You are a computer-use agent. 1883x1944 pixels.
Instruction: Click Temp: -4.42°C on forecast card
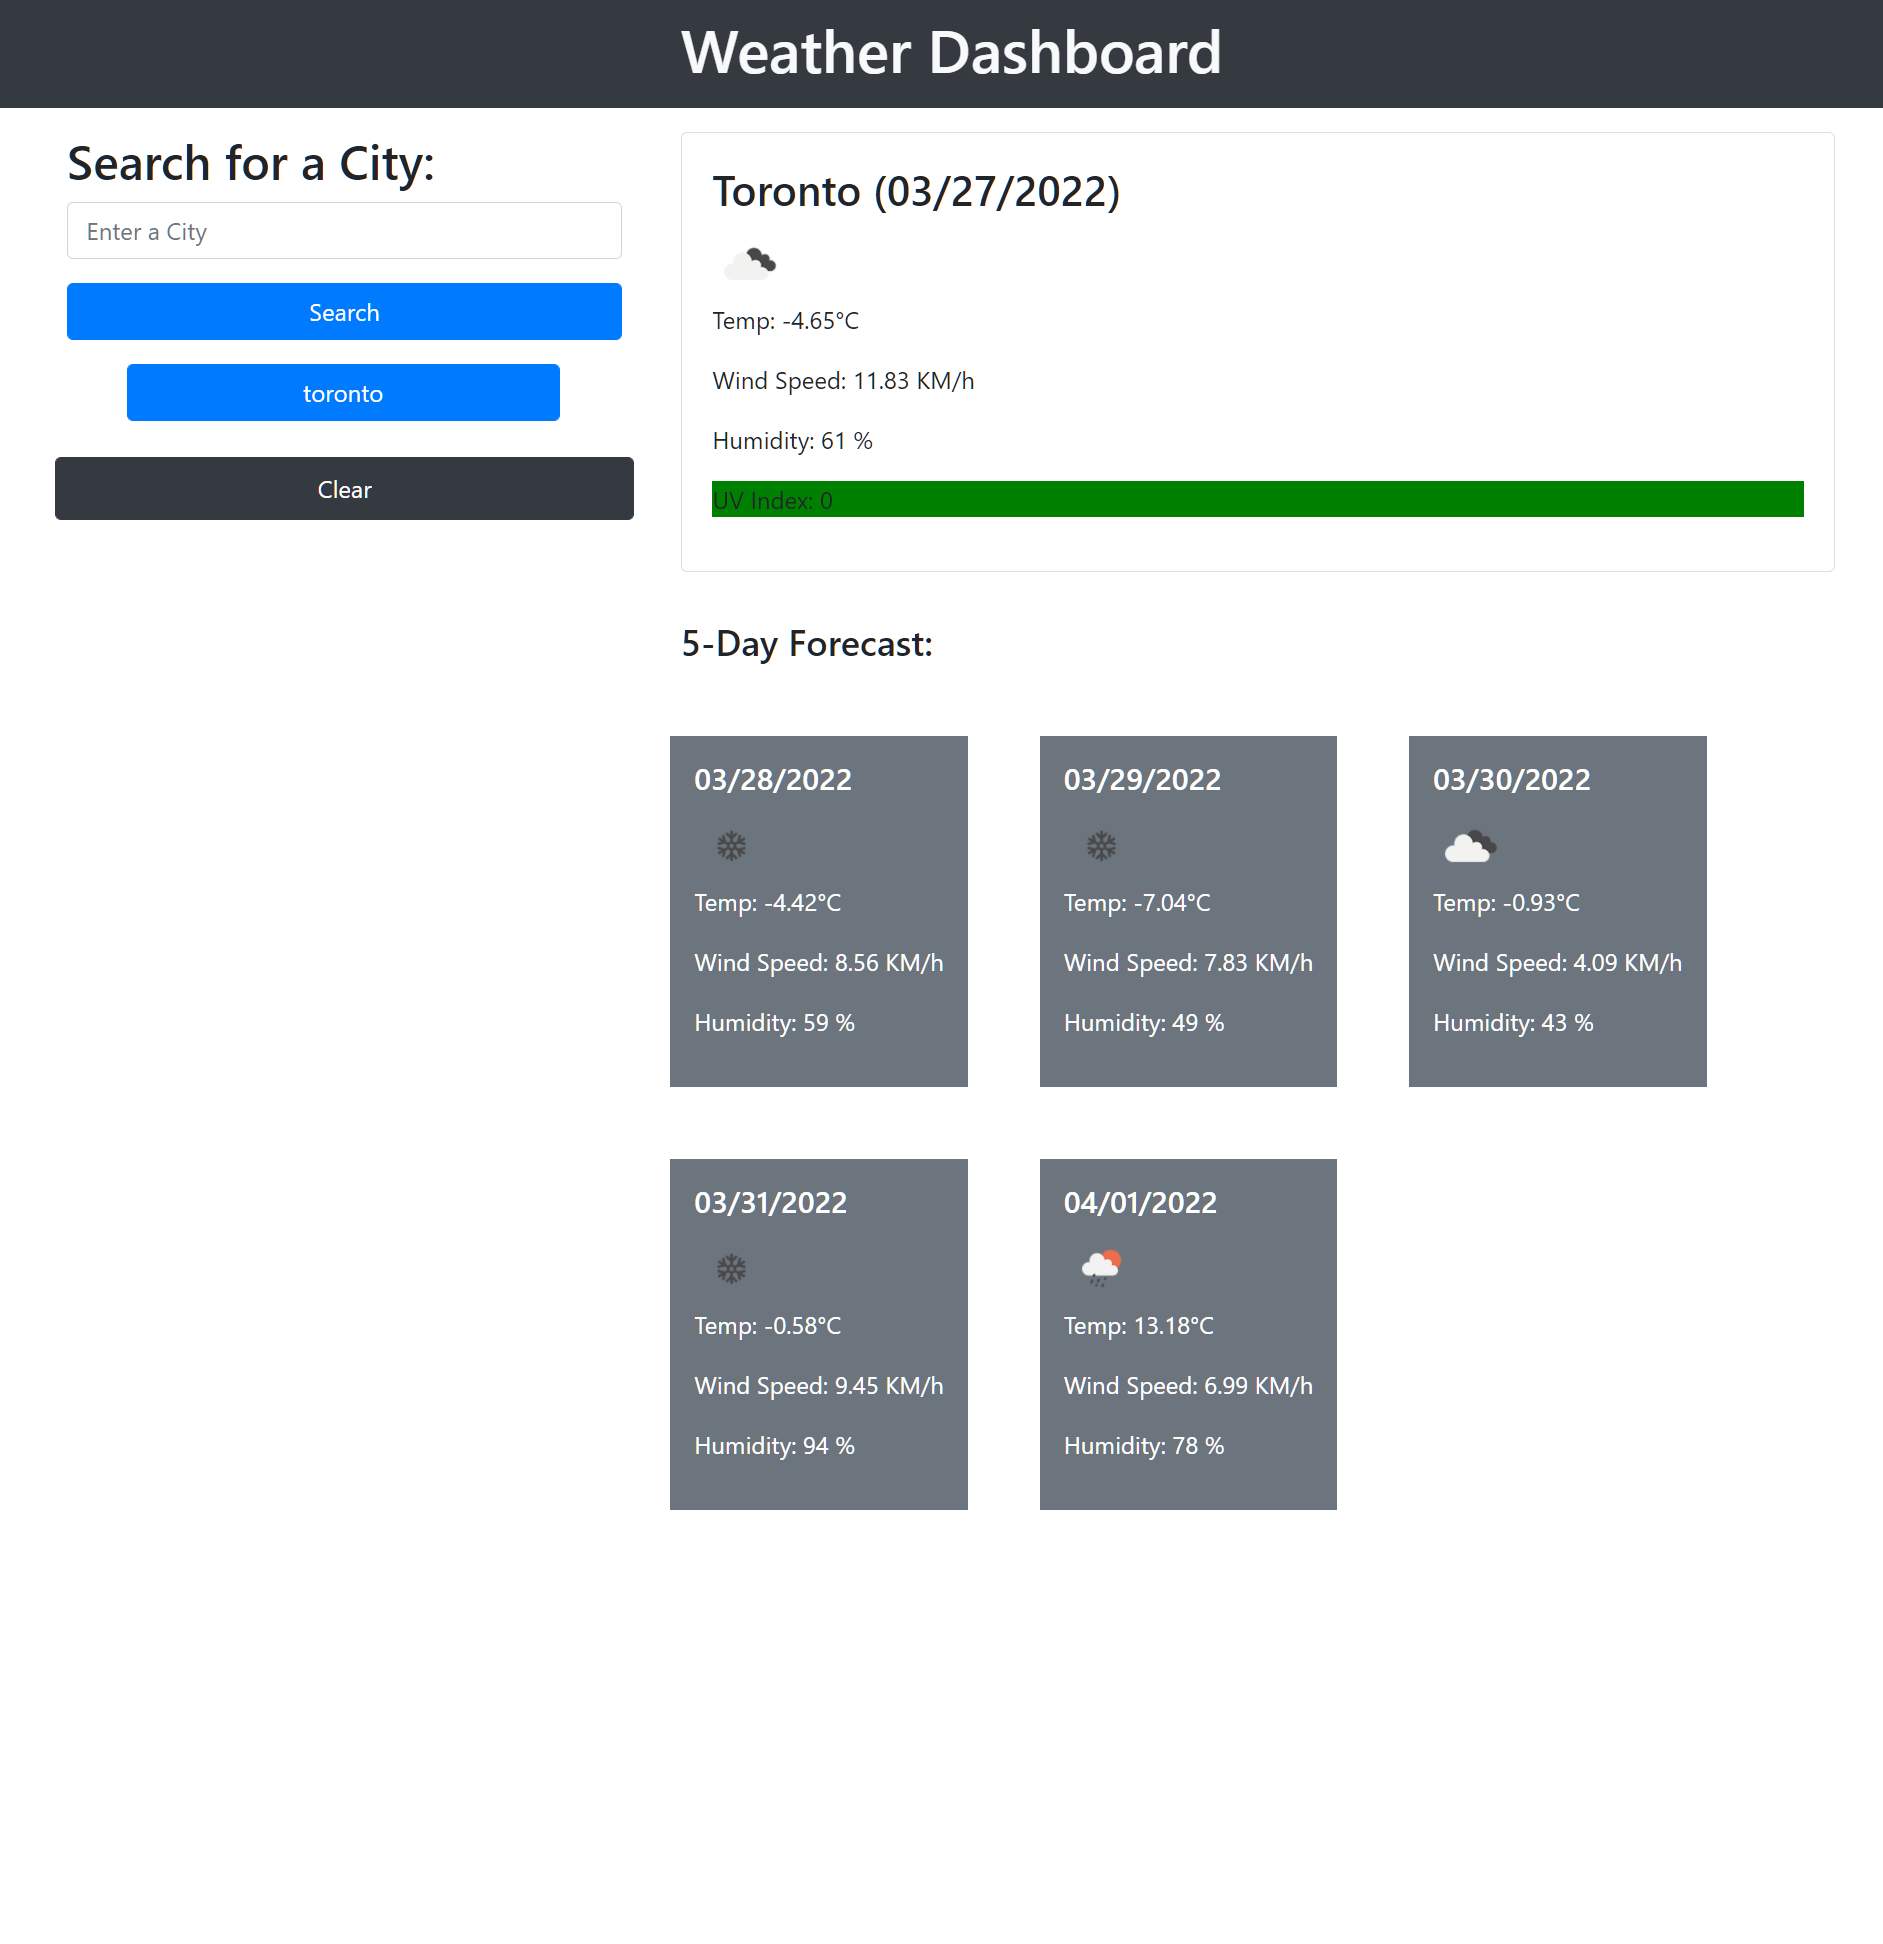[768, 903]
